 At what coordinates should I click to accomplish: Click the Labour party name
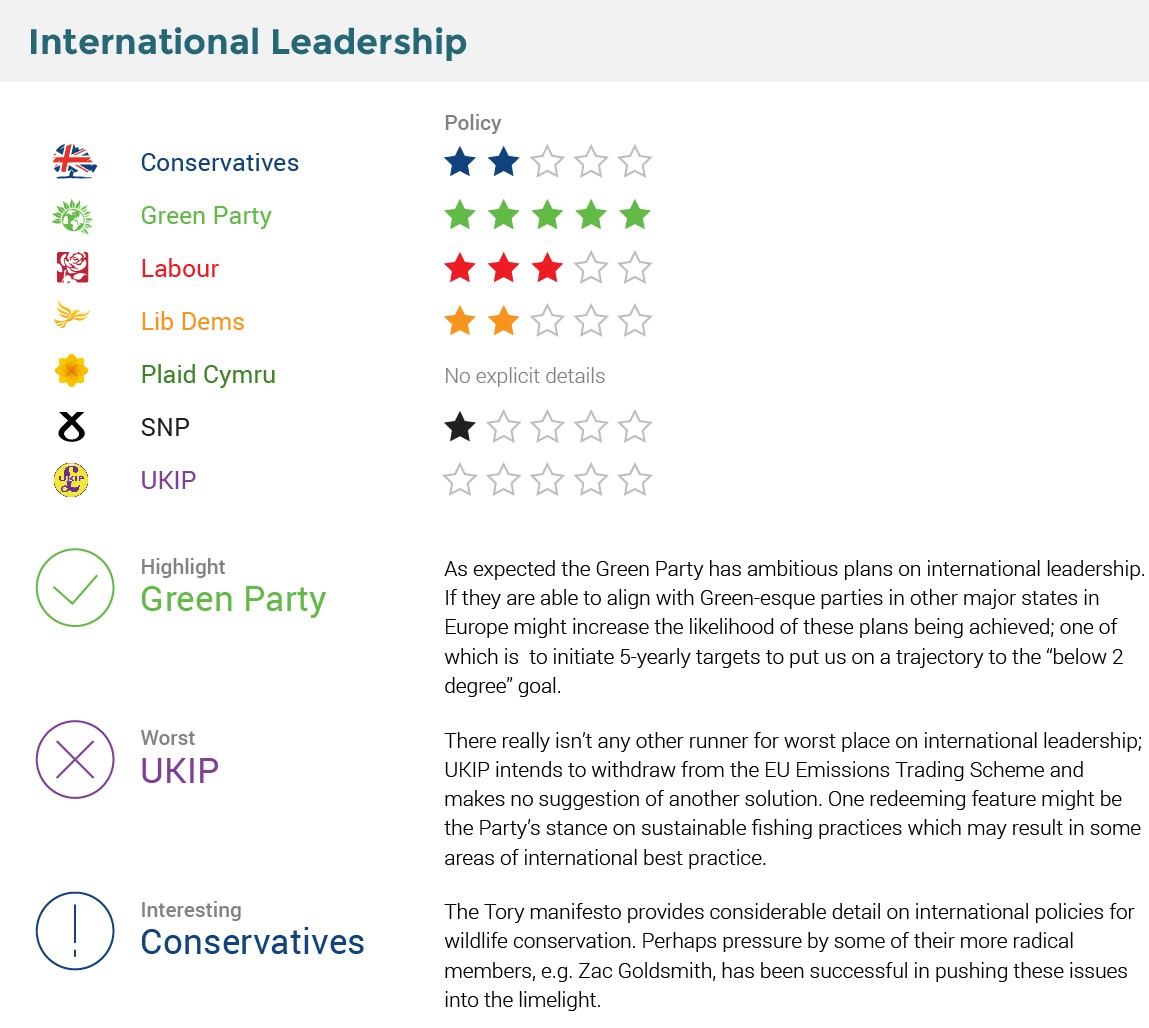click(x=179, y=269)
